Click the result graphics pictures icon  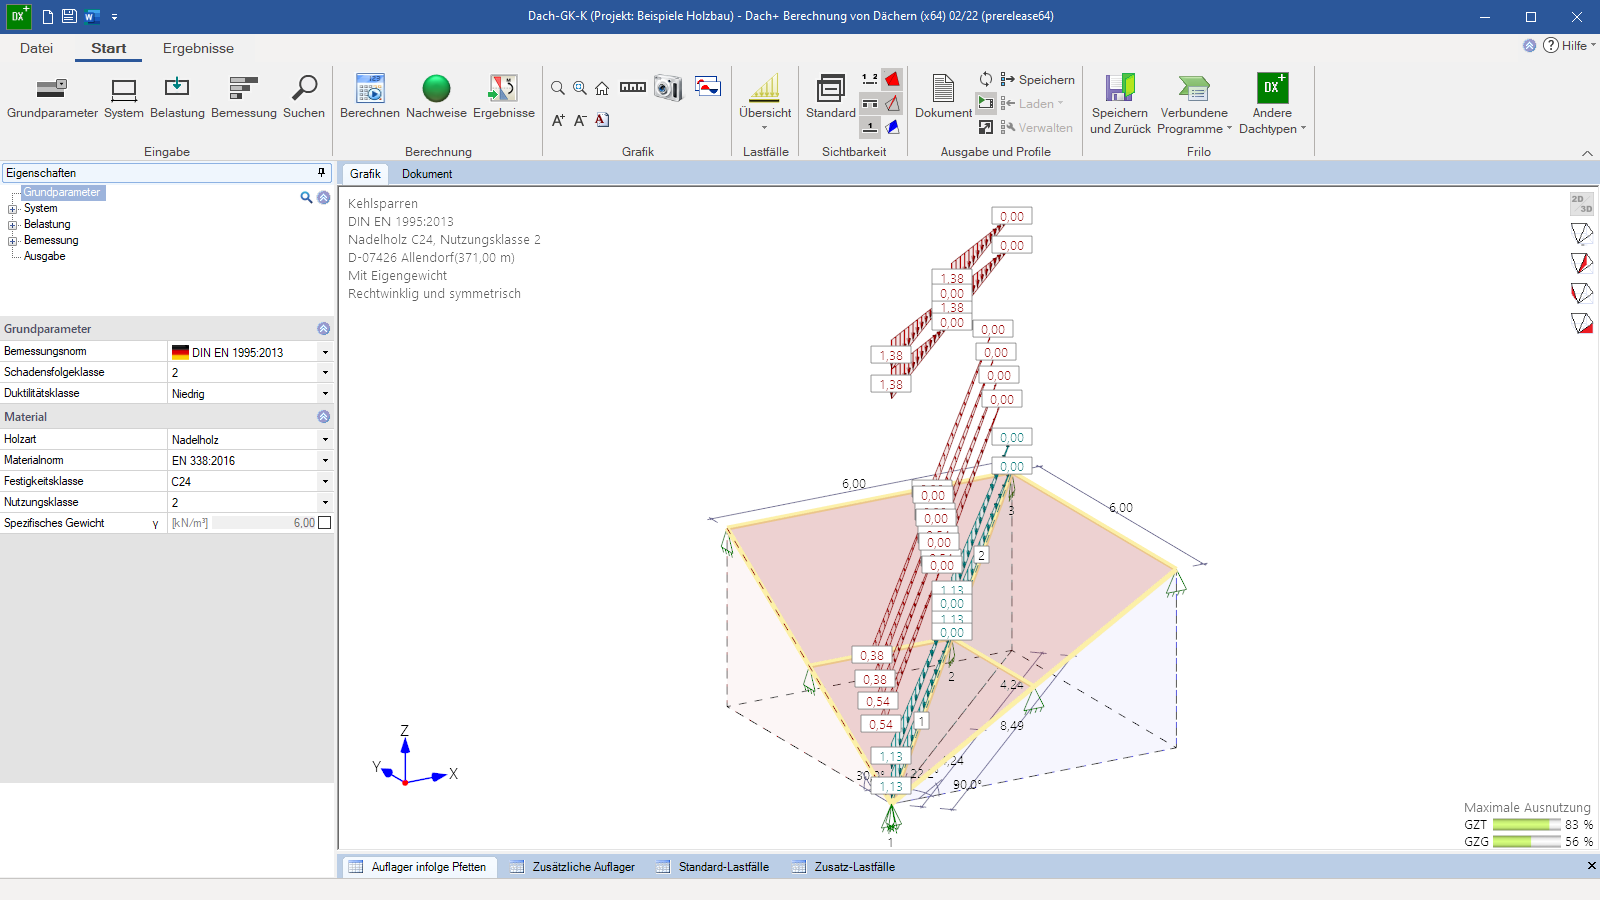708,87
